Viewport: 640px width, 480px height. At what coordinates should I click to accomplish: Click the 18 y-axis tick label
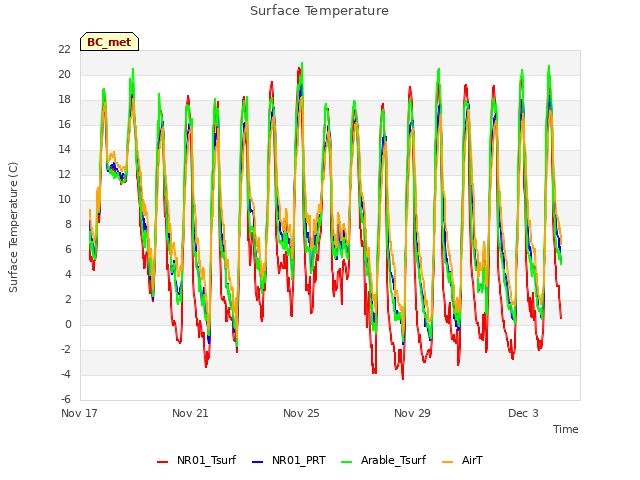[x=64, y=100]
